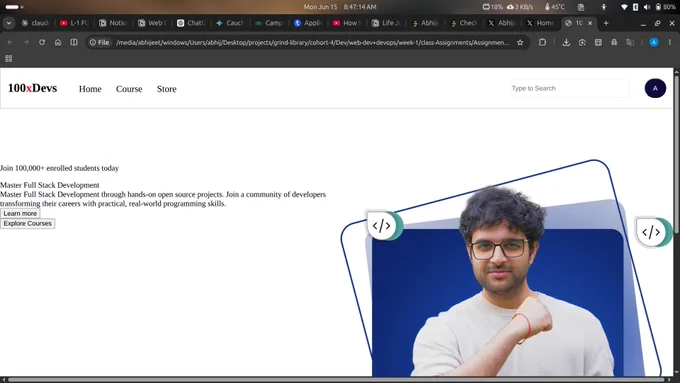Click the Home navigation link
The height and width of the screenshot is (383, 680).
[90, 89]
